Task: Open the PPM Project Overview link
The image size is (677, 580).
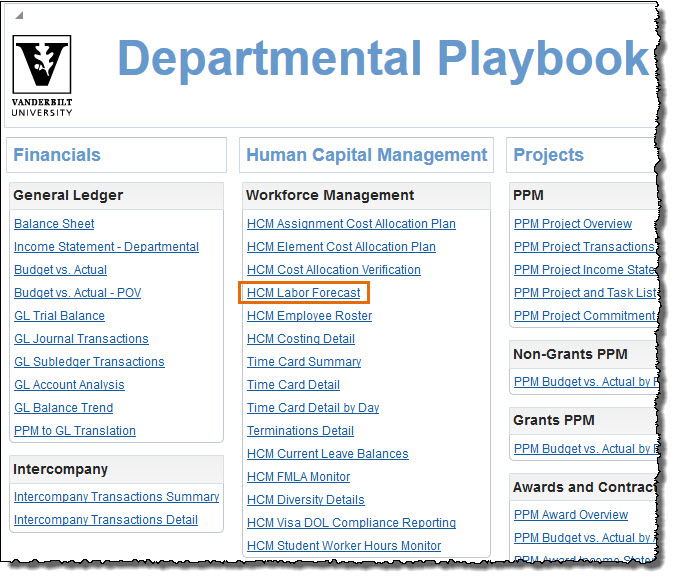Action: pos(573,224)
